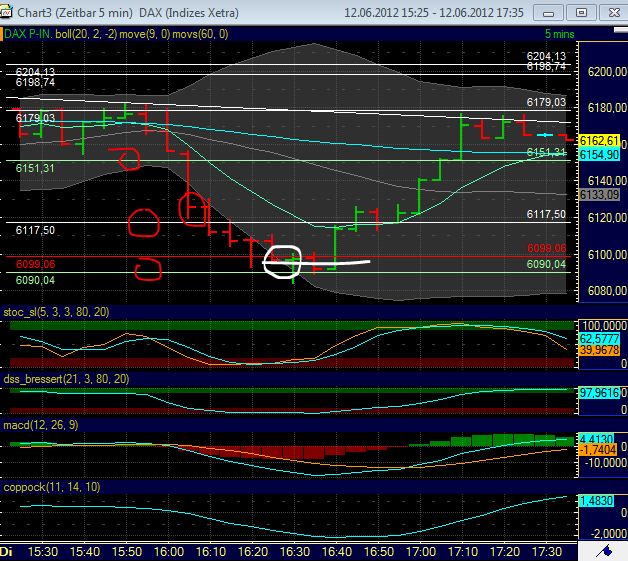Close the Chart3 DAX window
Viewport: 628px width, 561px height.
point(614,13)
